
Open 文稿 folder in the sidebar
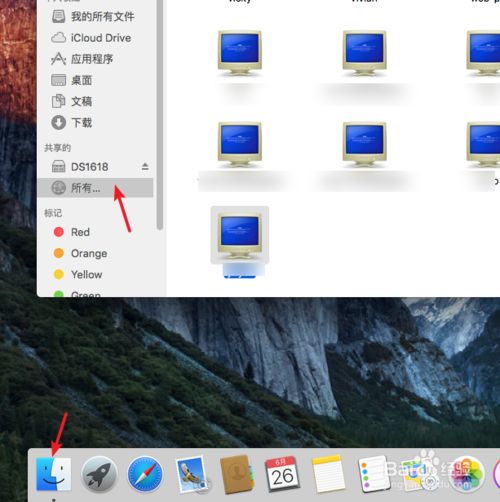72,101
